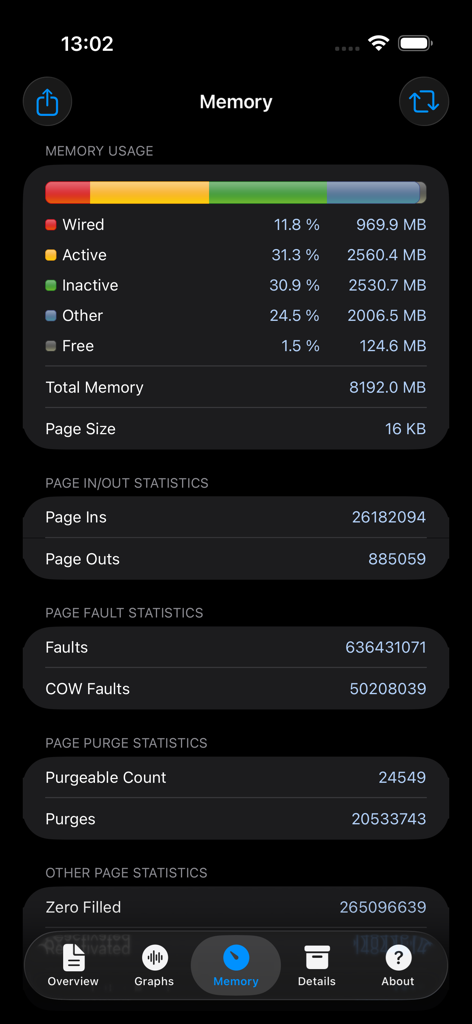Viewport: 472px width, 1024px height.
Task: Click the blue segment of the memory bar
Action: (x=373, y=193)
